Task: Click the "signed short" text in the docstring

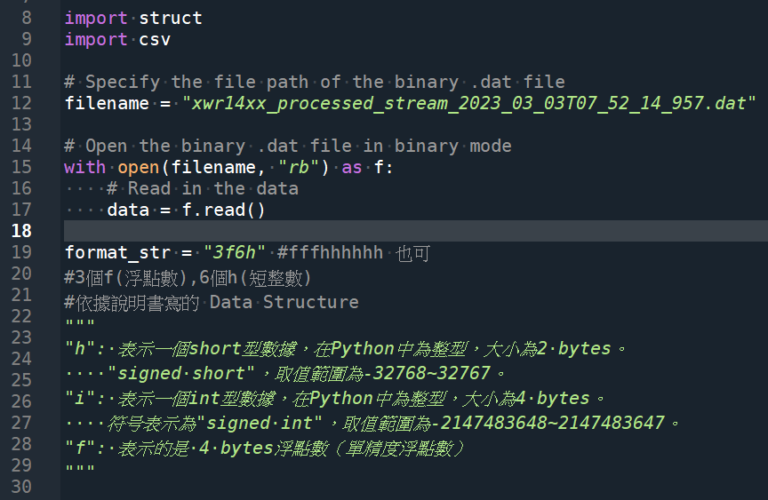Action: click(181, 374)
